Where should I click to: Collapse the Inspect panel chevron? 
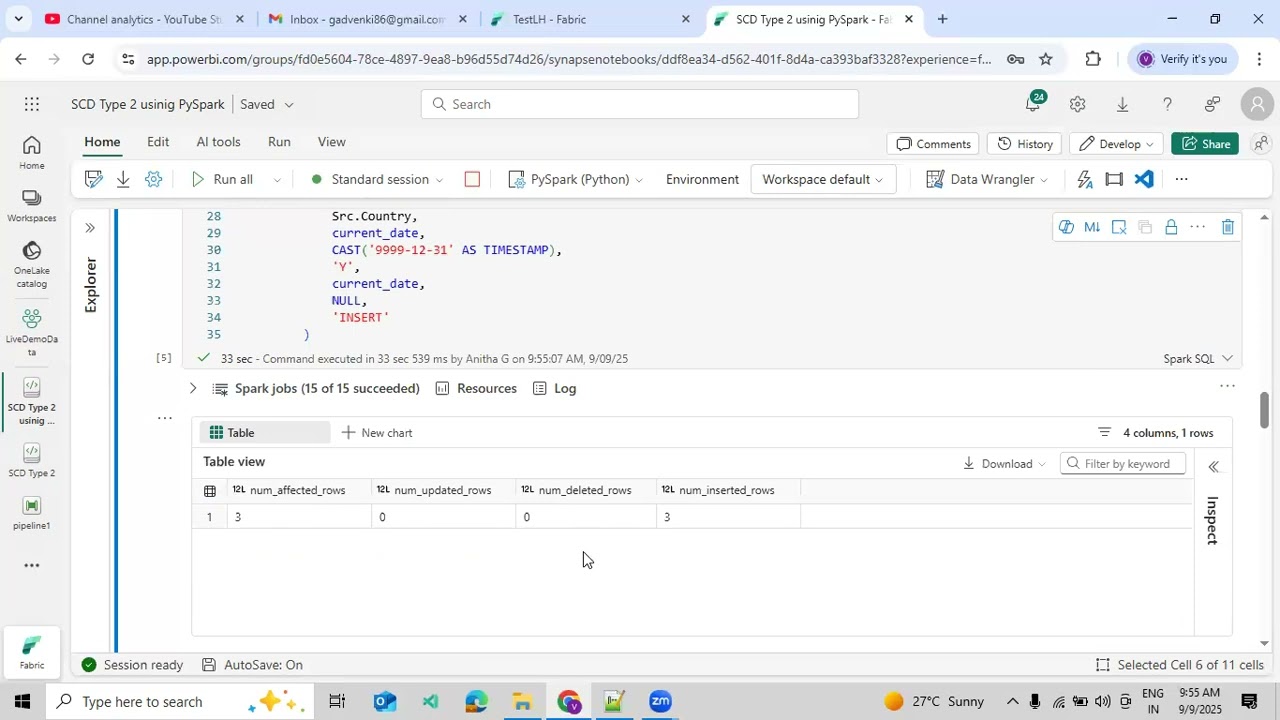pyautogui.click(x=1213, y=467)
